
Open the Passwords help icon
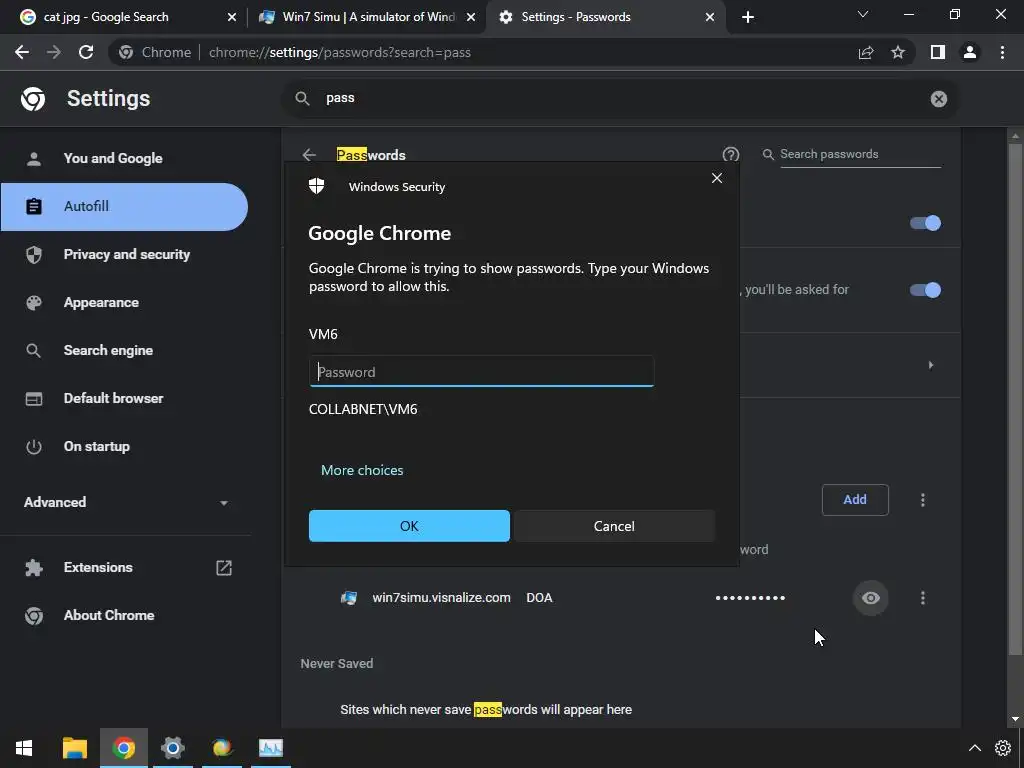[x=731, y=154]
